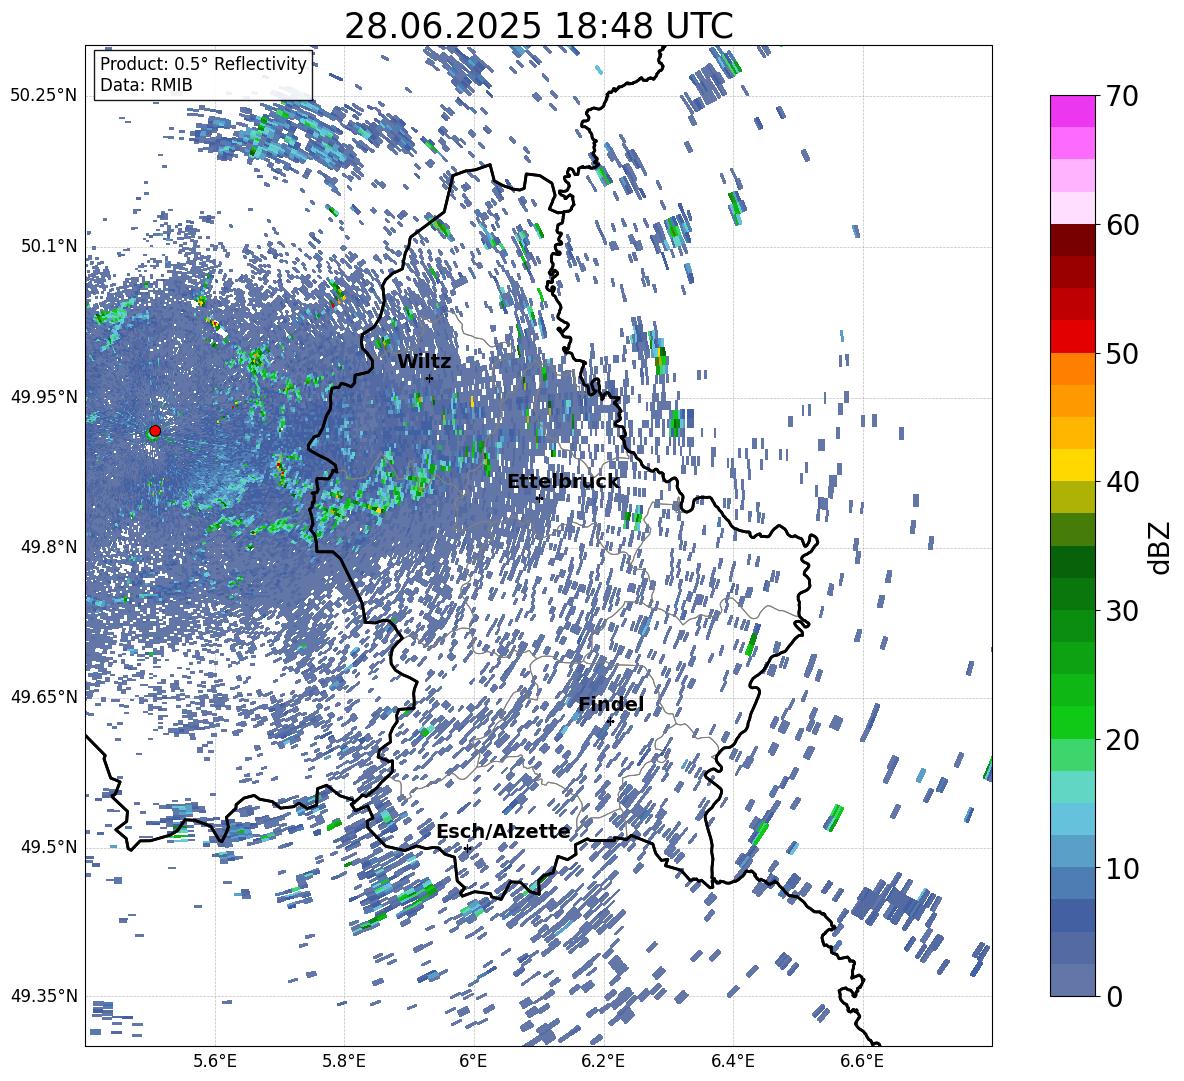
Task: Click the colorbar label 50
Action: point(1122,354)
